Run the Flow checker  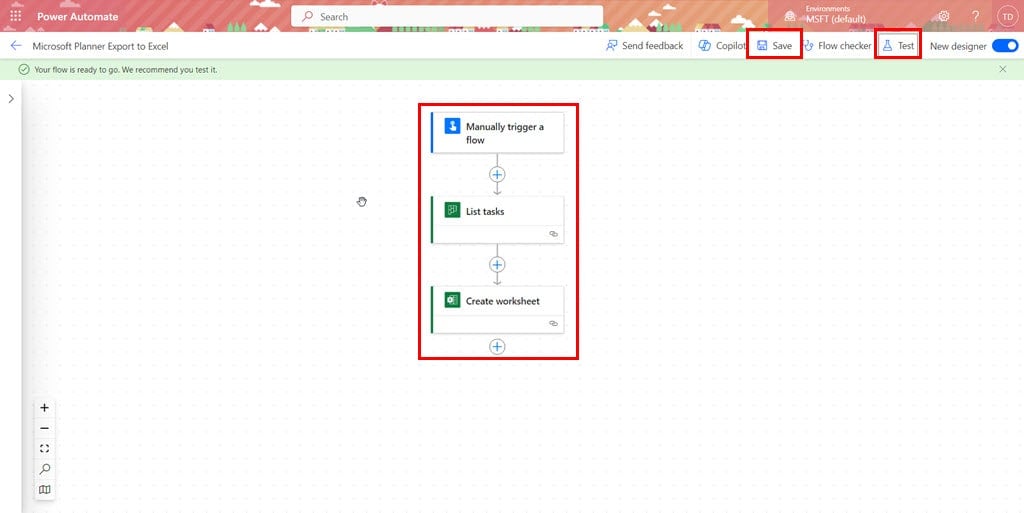click(x=837, y=46)
